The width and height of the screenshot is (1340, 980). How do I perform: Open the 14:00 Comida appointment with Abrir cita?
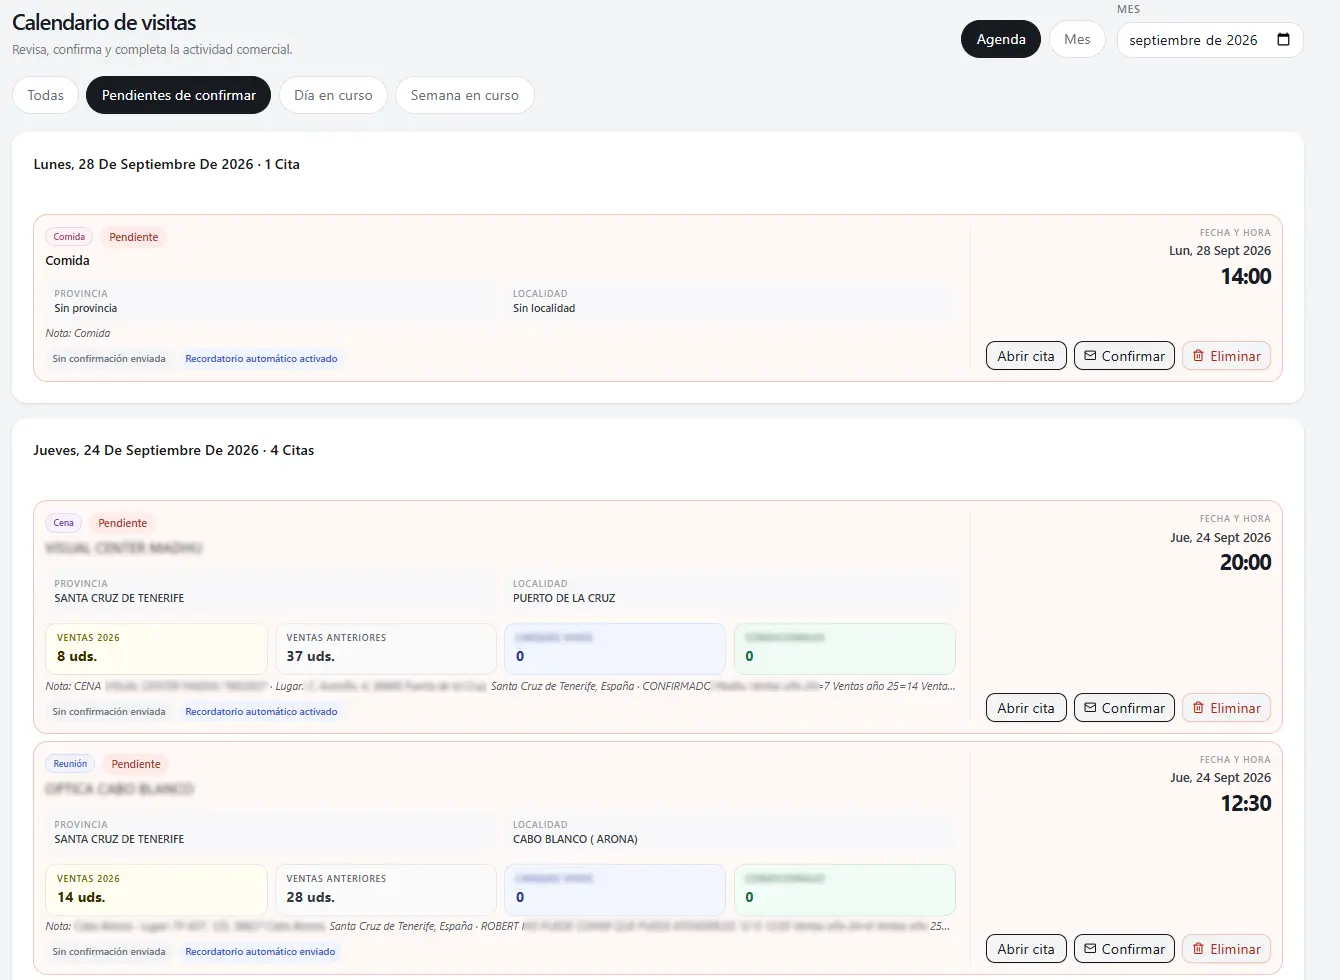(1026, 356)
